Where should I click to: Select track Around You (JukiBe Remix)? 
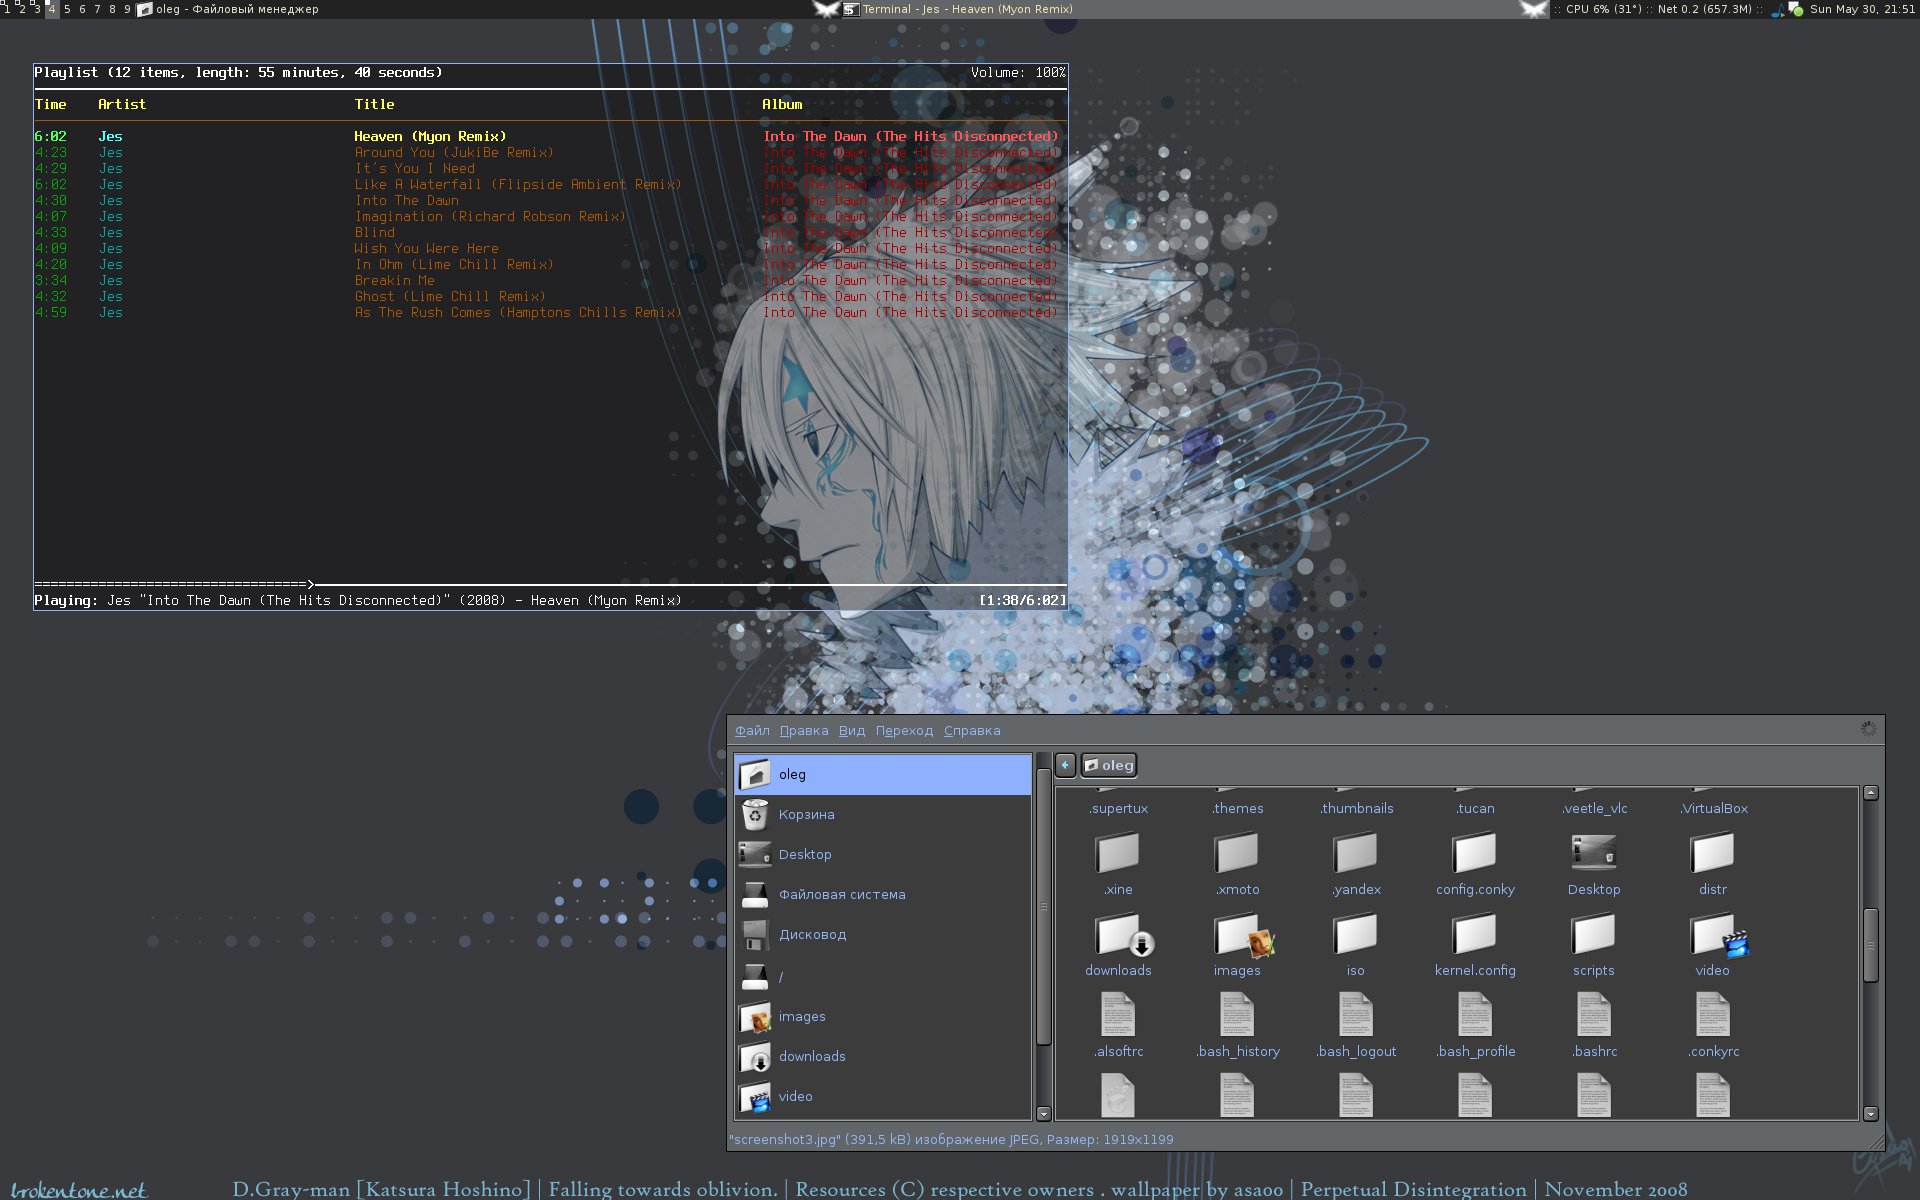(x=453, y=152)
